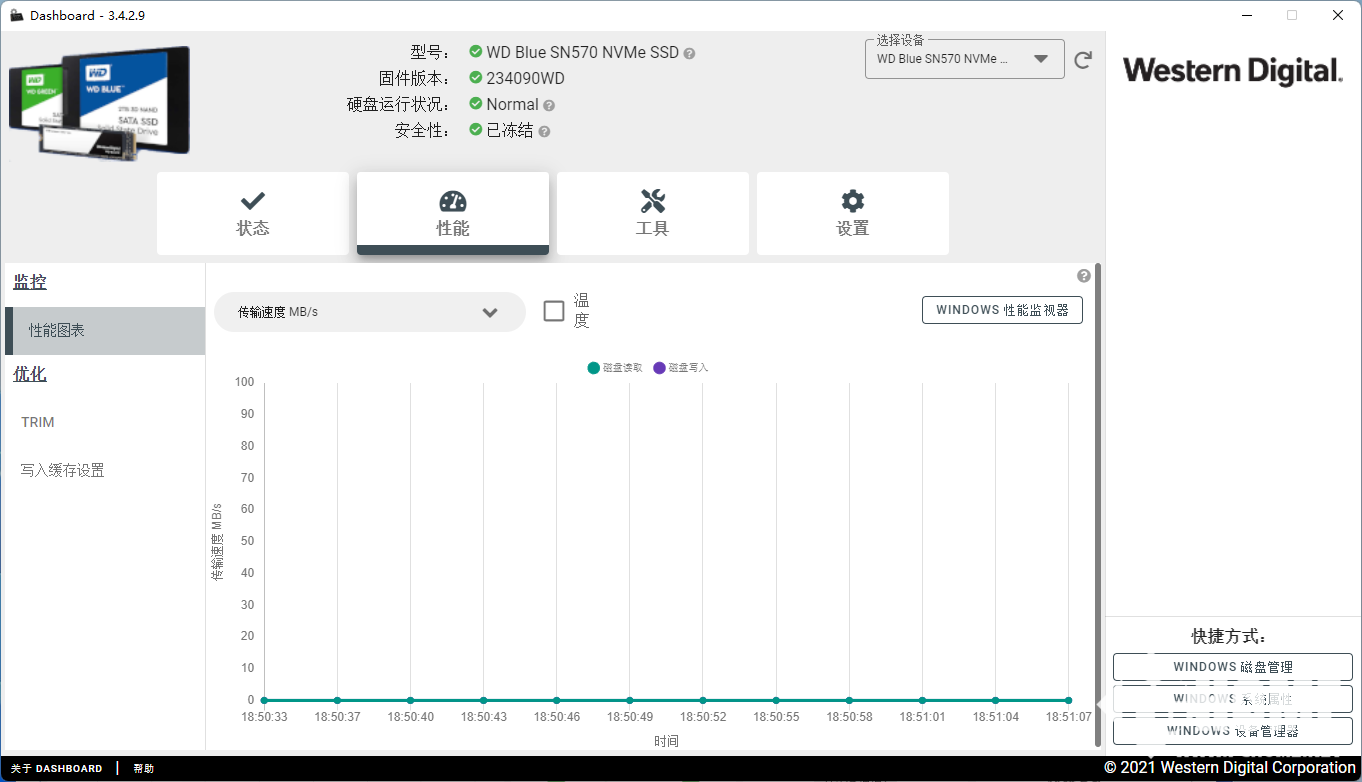Open the 性能 performance tab

(x=453, y=213)
